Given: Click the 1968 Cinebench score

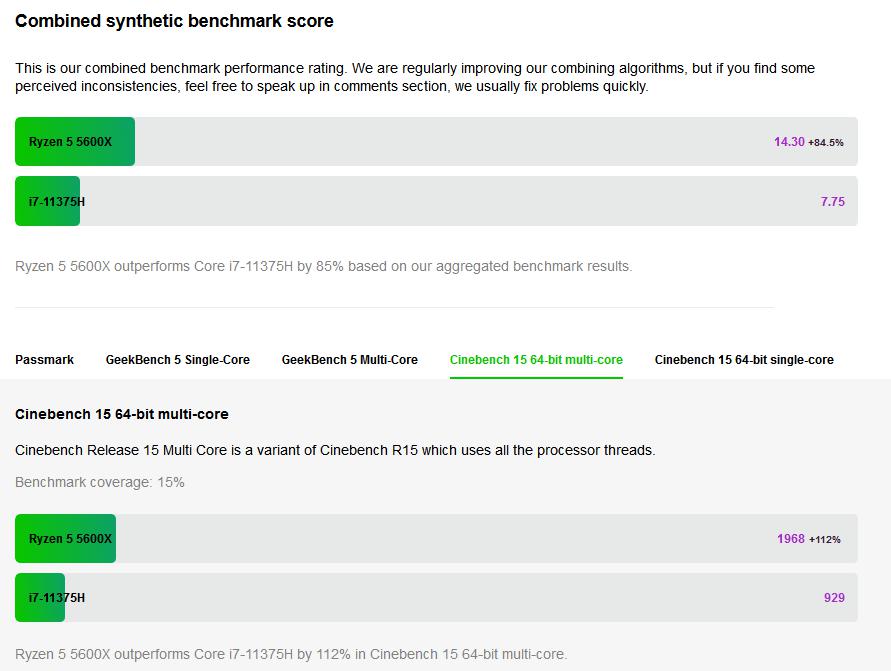Looking at the screenshot, I should [791, 539].
